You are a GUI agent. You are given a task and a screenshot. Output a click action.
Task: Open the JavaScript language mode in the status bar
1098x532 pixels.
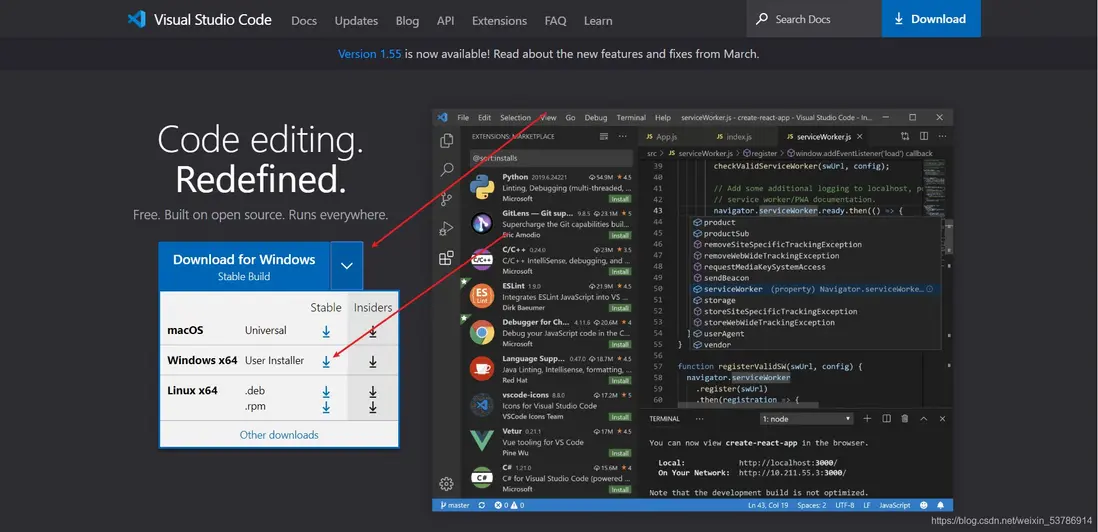point(894,505)
